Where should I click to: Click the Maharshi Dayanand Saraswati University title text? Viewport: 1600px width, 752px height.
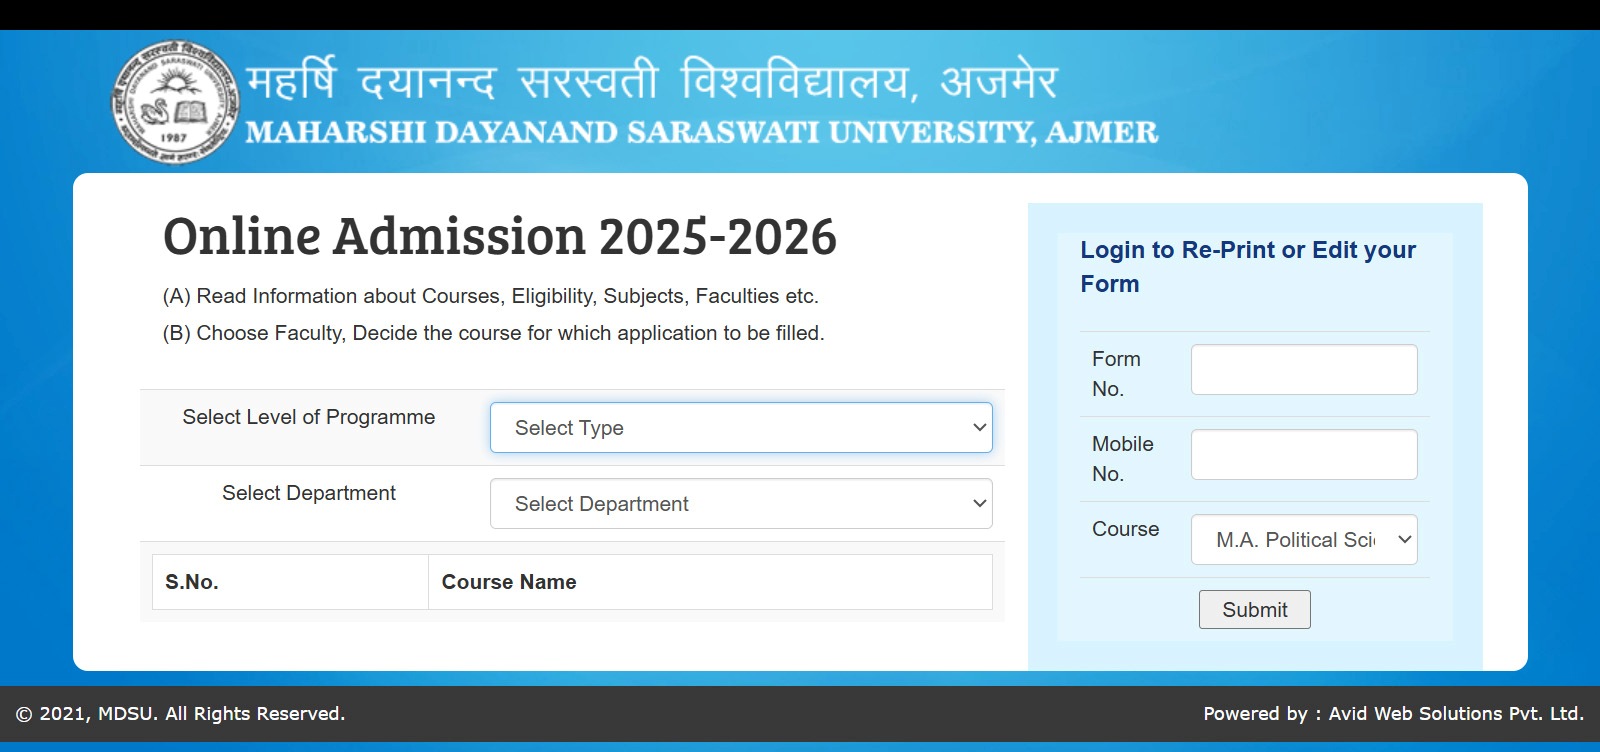702,132
